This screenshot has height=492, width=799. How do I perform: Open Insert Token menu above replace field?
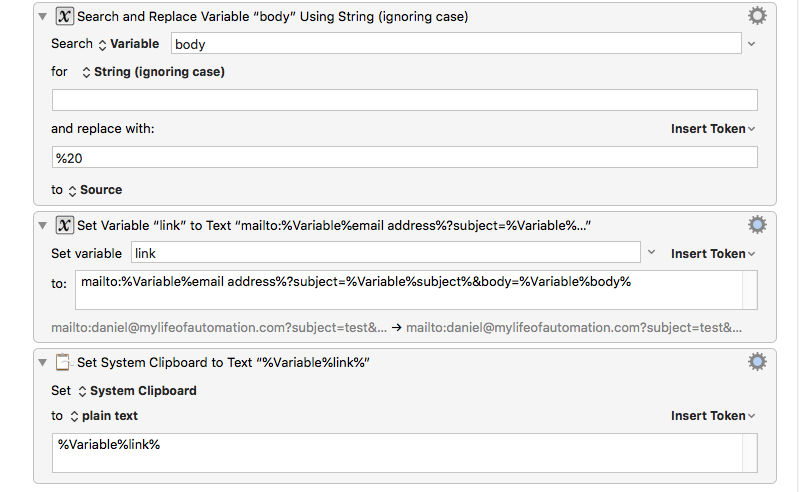(712, 129)
